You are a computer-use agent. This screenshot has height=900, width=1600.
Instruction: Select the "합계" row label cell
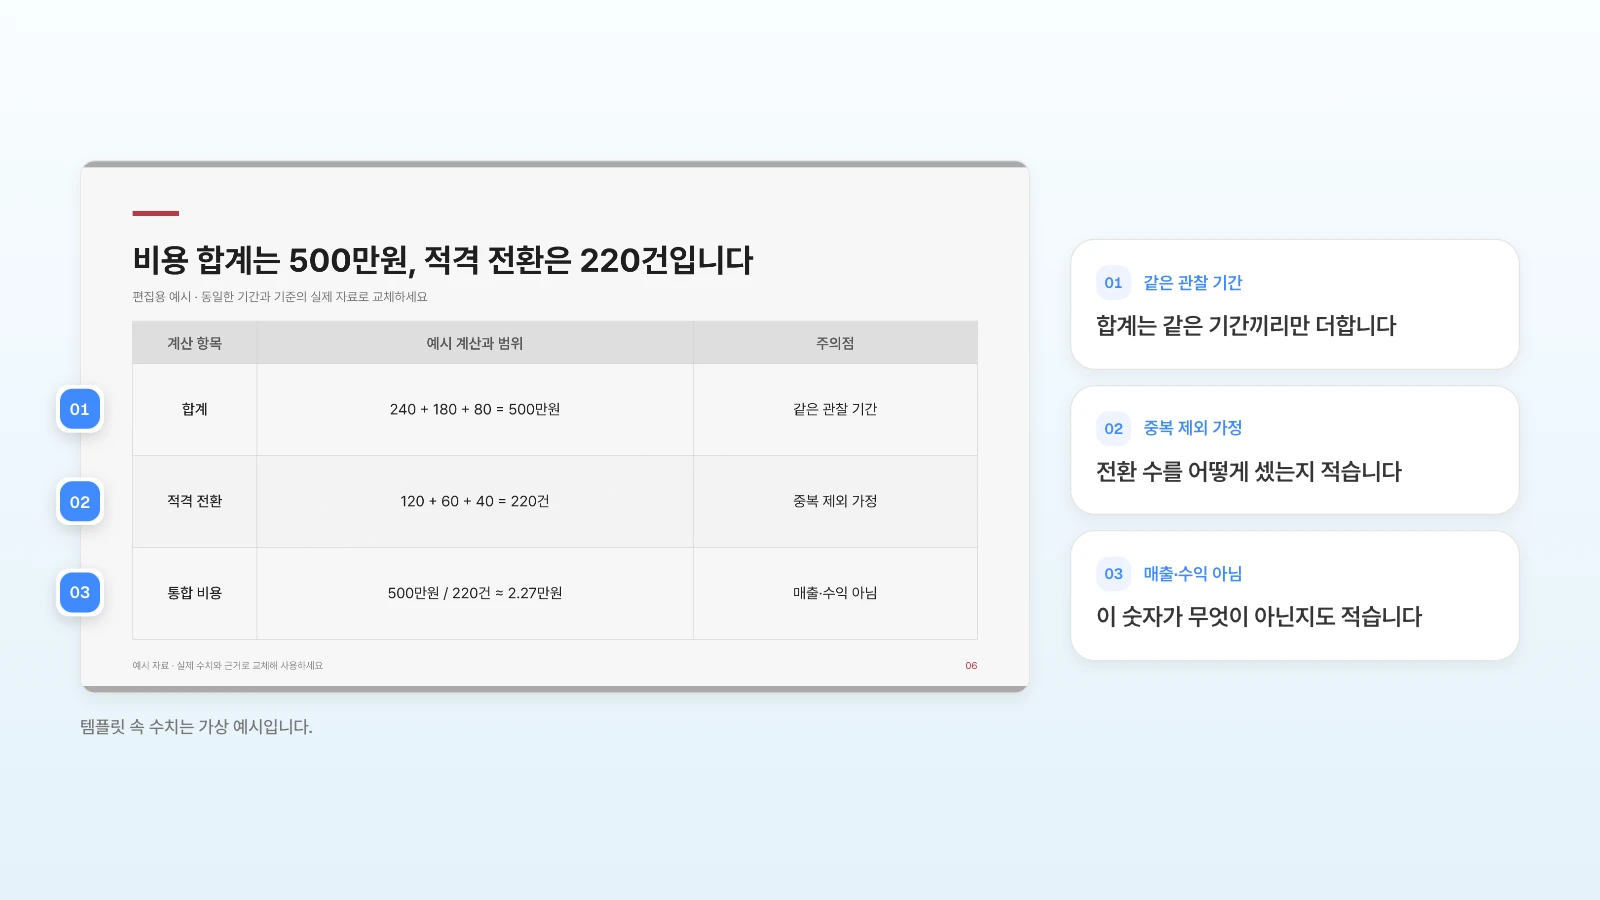(195, 410)
